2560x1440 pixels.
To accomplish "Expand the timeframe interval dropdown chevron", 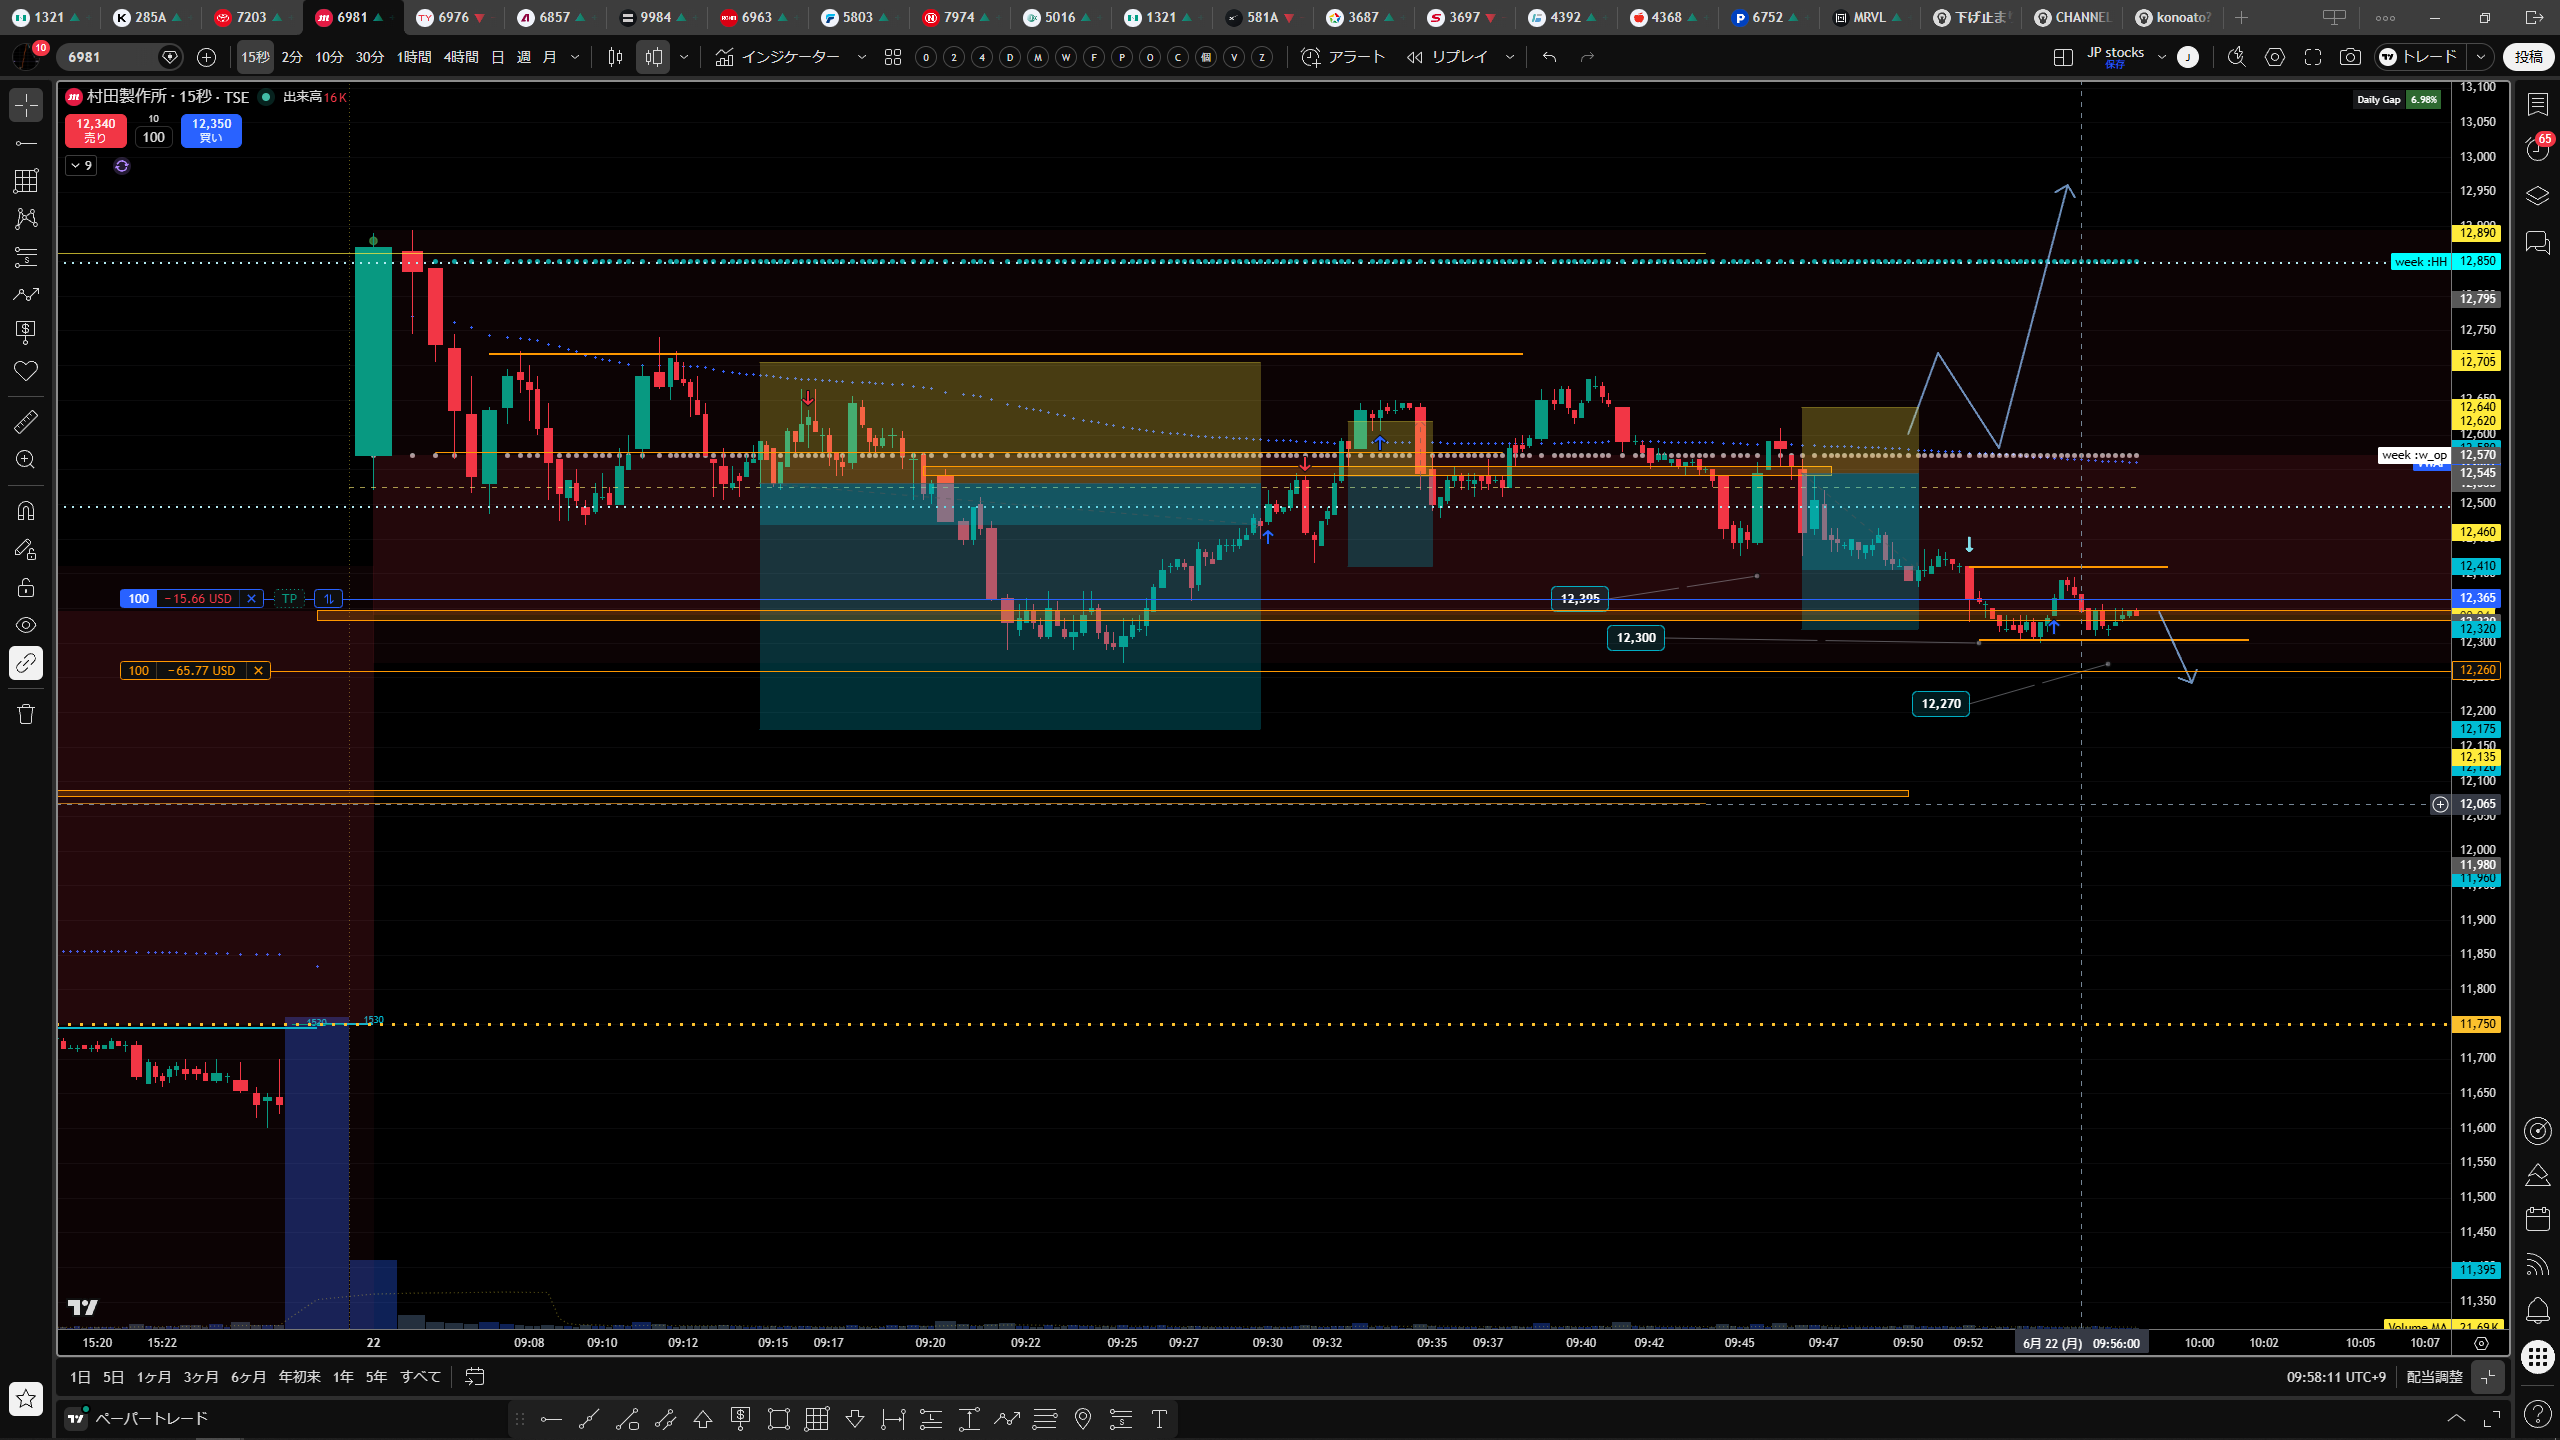I will [575, 57].
